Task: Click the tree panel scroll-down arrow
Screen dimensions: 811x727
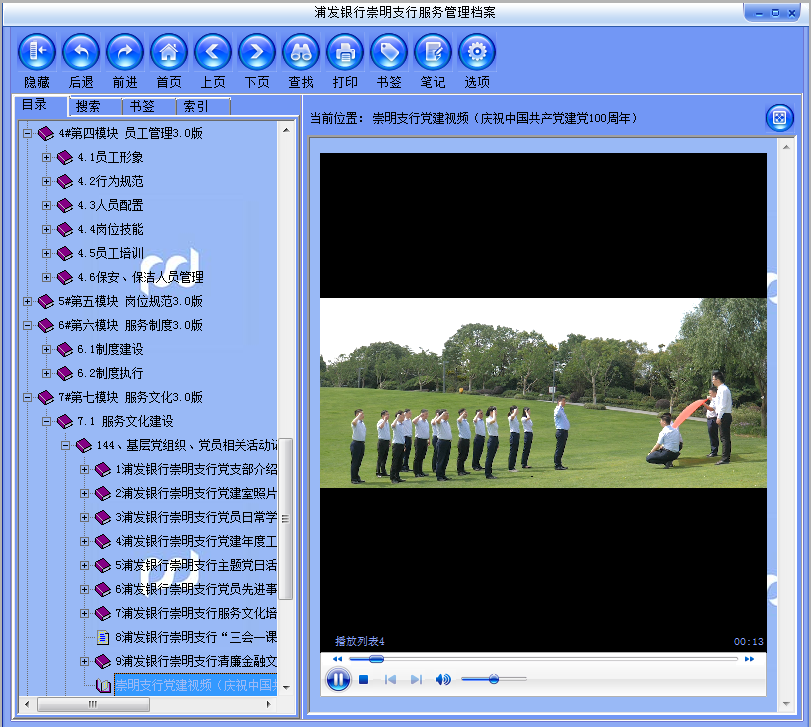Action: pyautogui.click(x=286, y=687)
